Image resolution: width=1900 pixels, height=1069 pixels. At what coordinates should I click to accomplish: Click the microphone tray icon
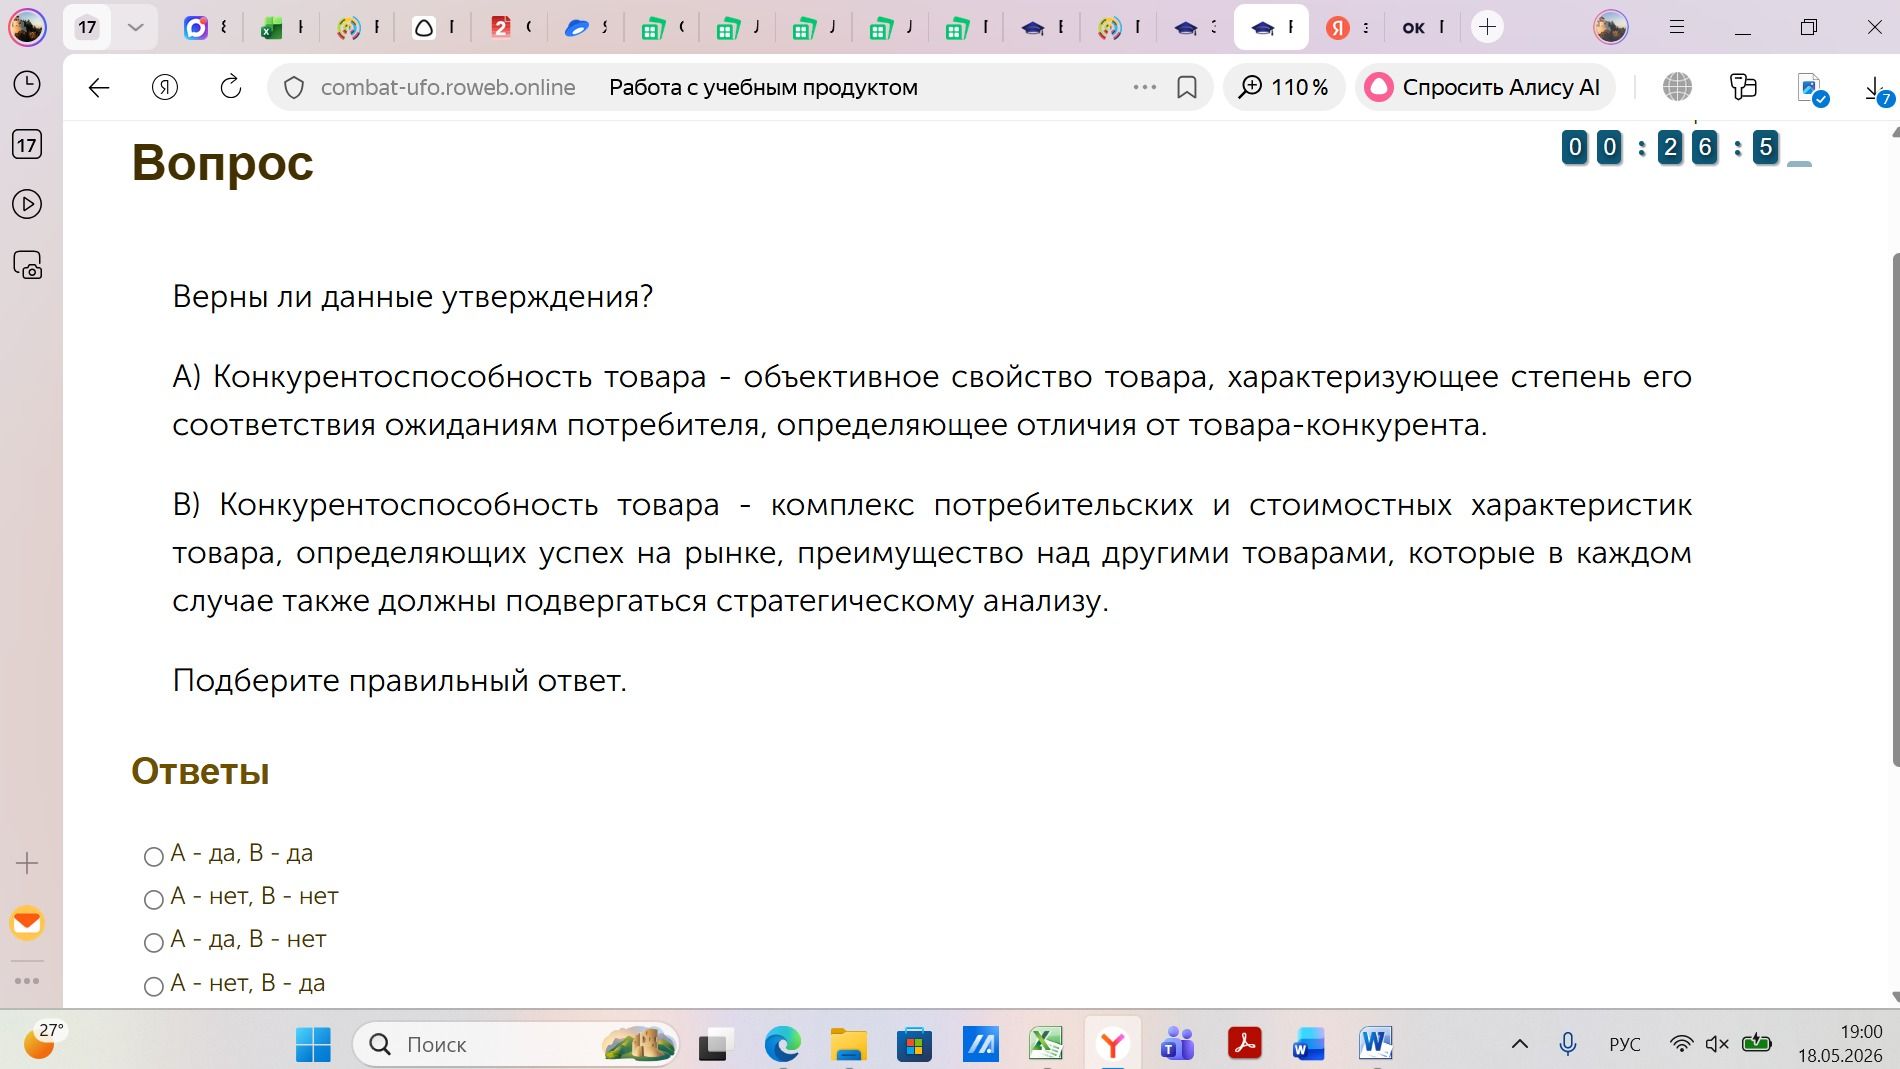pyautogui.click(x=1568, y=1045)
